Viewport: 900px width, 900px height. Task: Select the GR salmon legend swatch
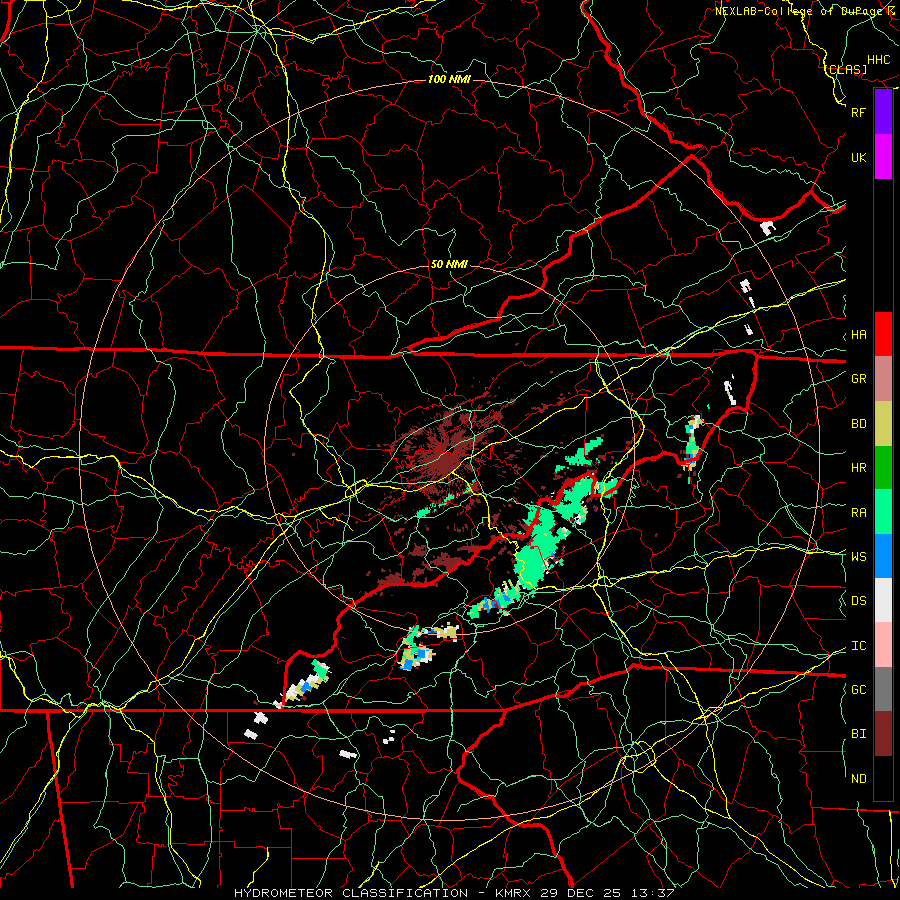pyautogui.click(x=883, y=379)
